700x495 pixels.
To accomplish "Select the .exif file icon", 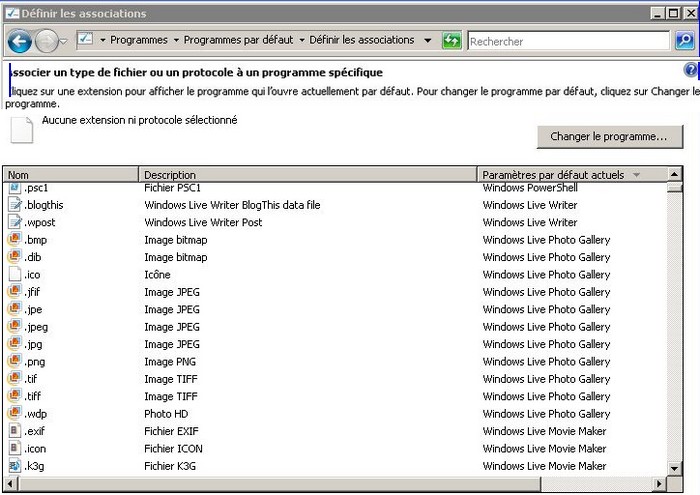I will 15,431.
